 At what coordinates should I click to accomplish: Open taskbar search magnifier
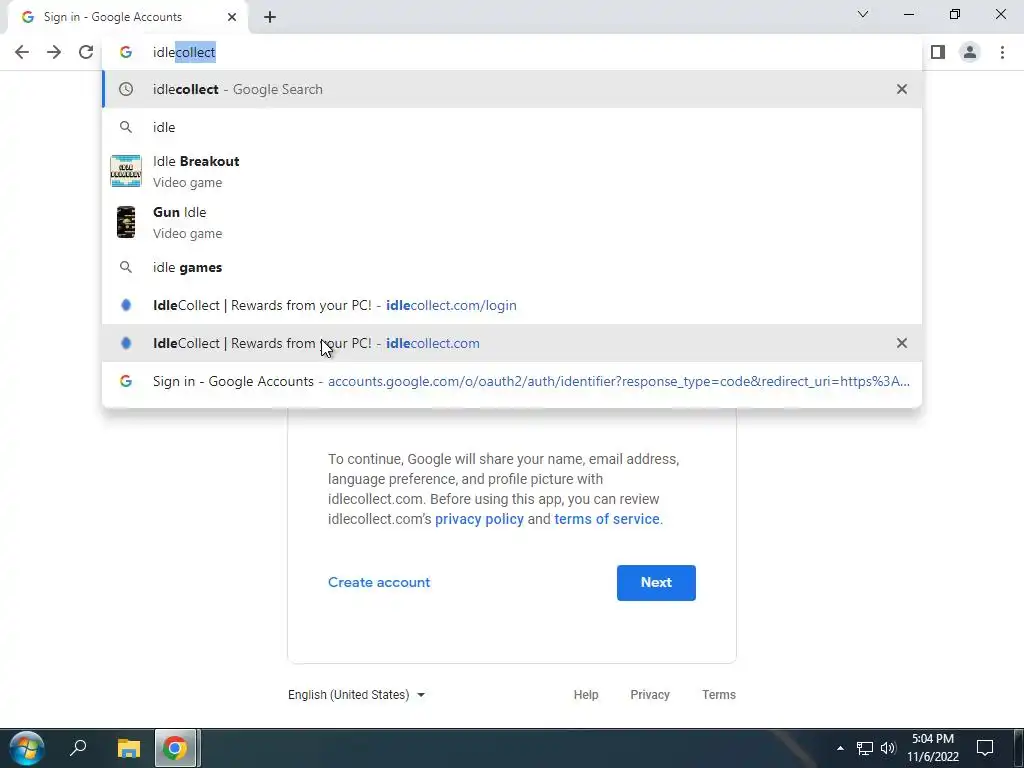(x=78, y=748)
